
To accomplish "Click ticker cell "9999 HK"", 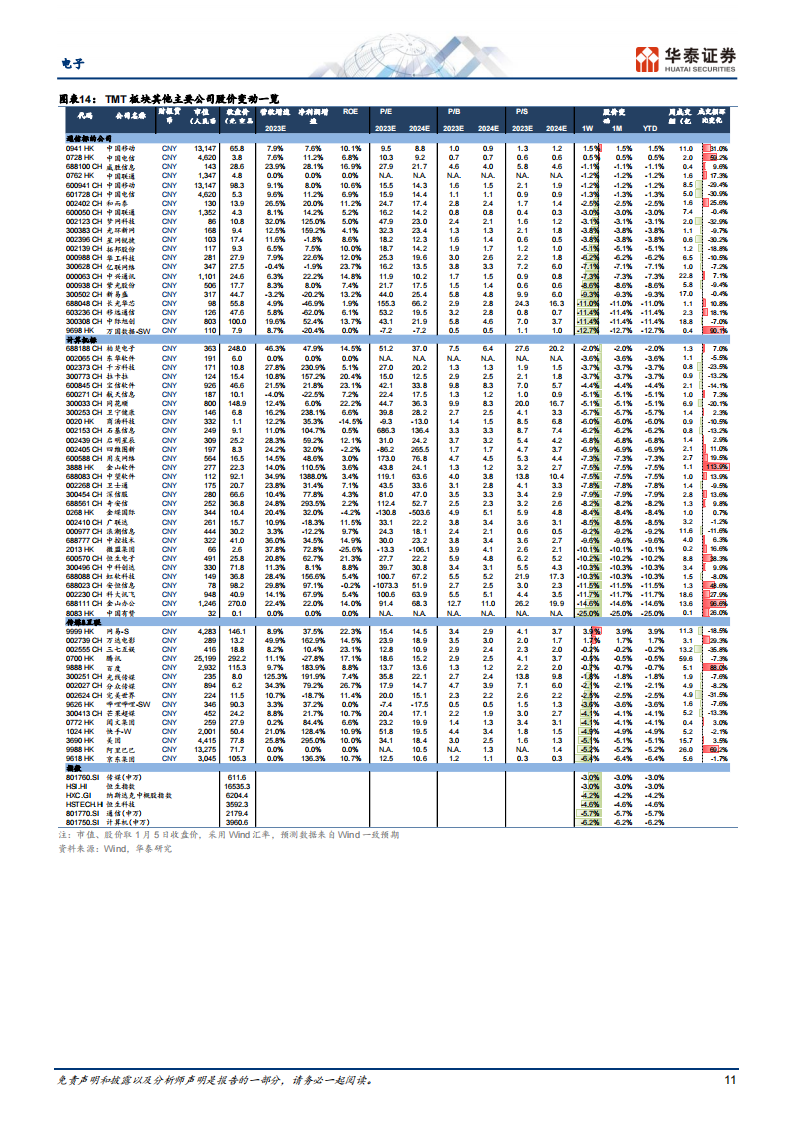I will tap(79, 632).
